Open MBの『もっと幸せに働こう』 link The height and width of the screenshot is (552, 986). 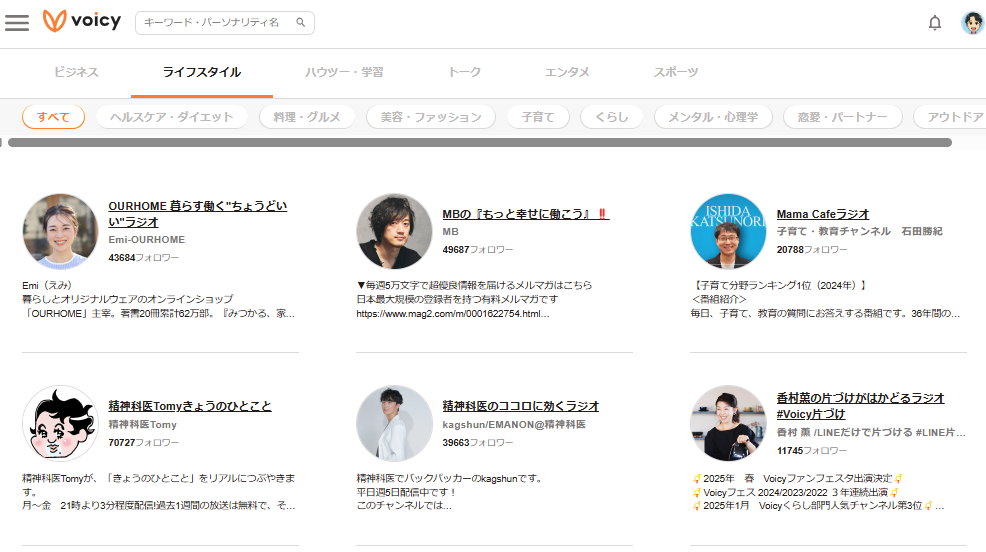point(526,214)
